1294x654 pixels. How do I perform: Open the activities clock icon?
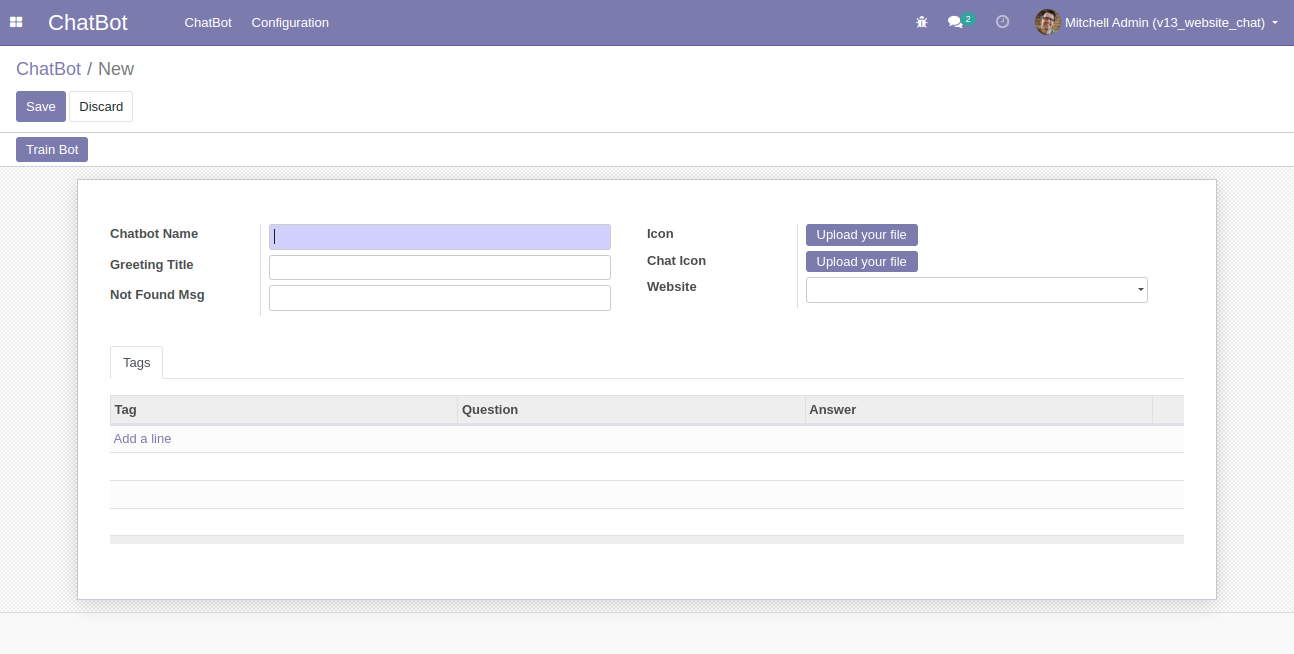pos(1002,22)
